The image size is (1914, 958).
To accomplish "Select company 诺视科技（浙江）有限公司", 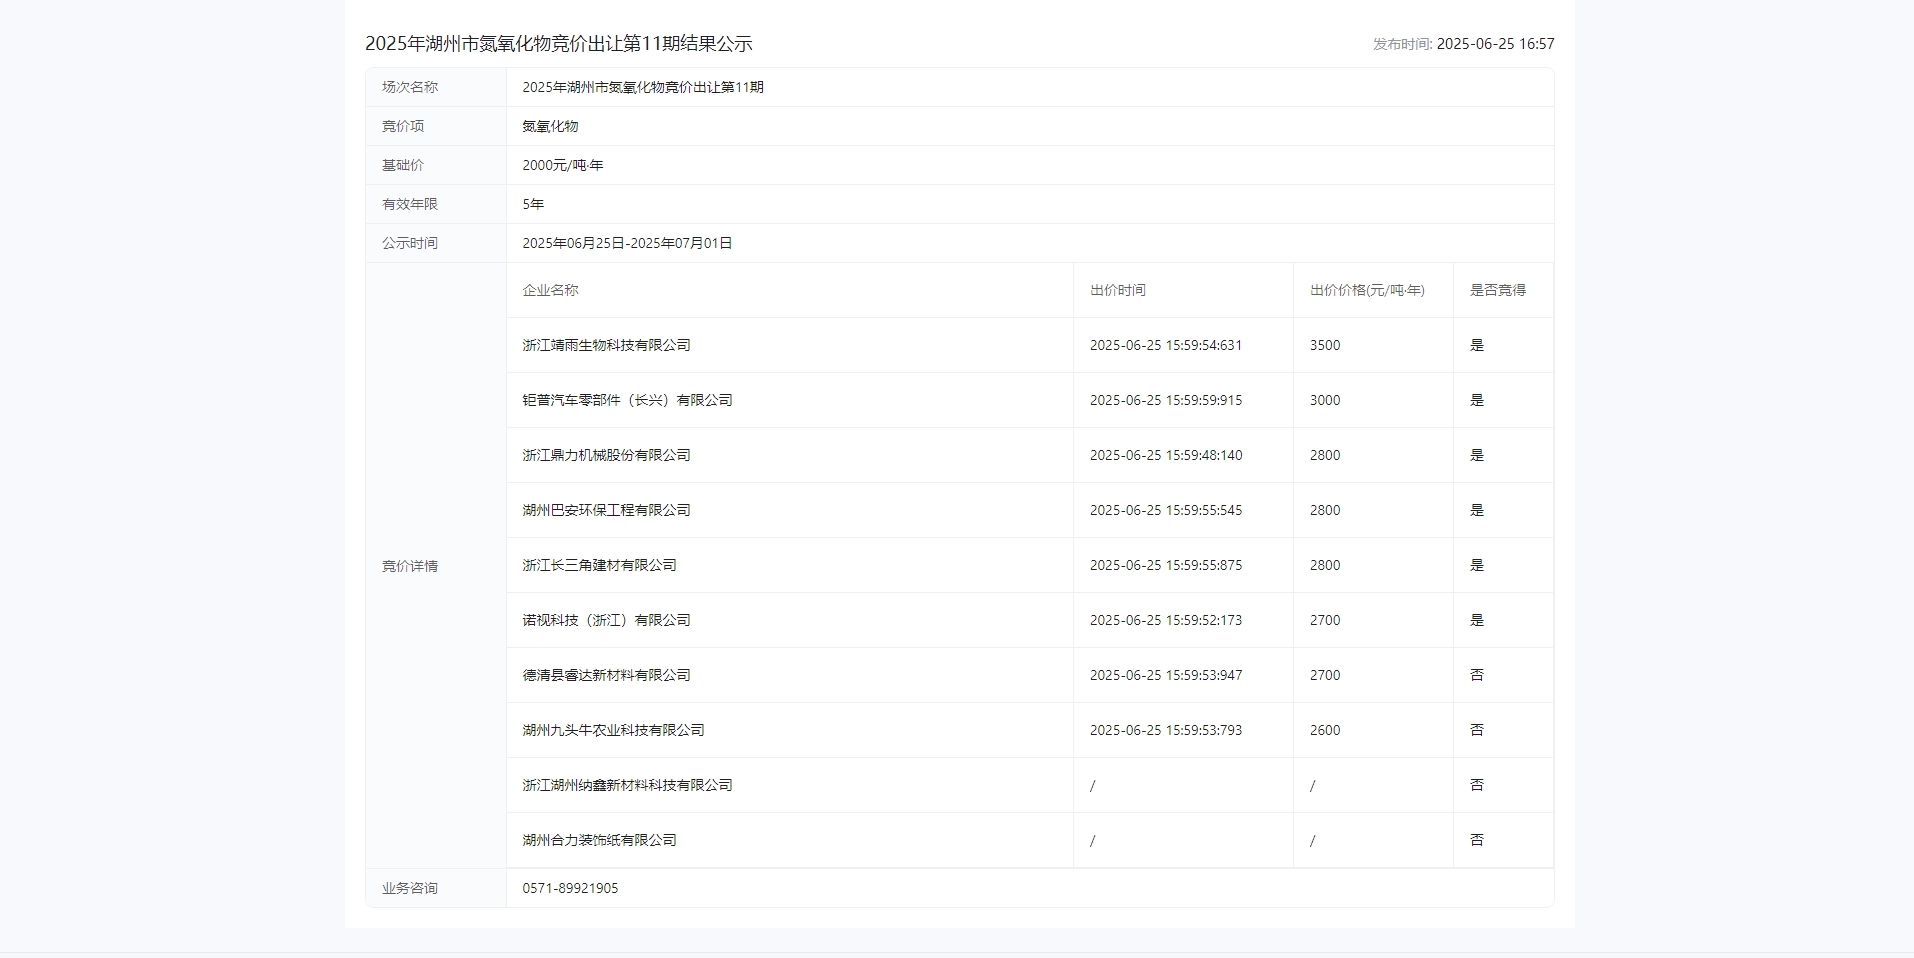I will click(606, 620).
